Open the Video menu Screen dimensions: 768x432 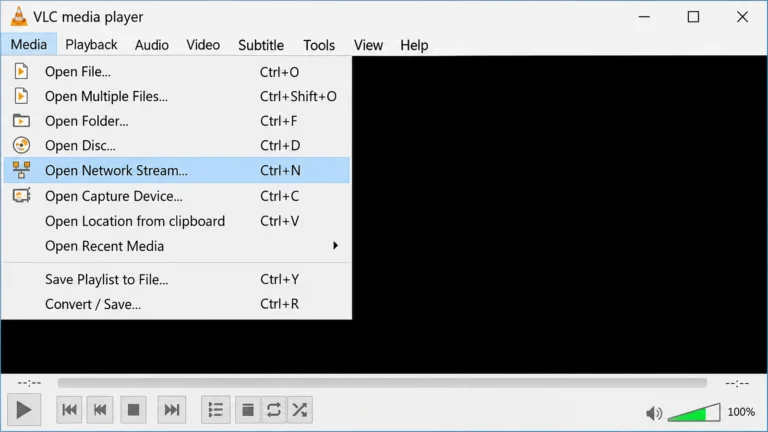pyautogui.click(x=203, y=45)
